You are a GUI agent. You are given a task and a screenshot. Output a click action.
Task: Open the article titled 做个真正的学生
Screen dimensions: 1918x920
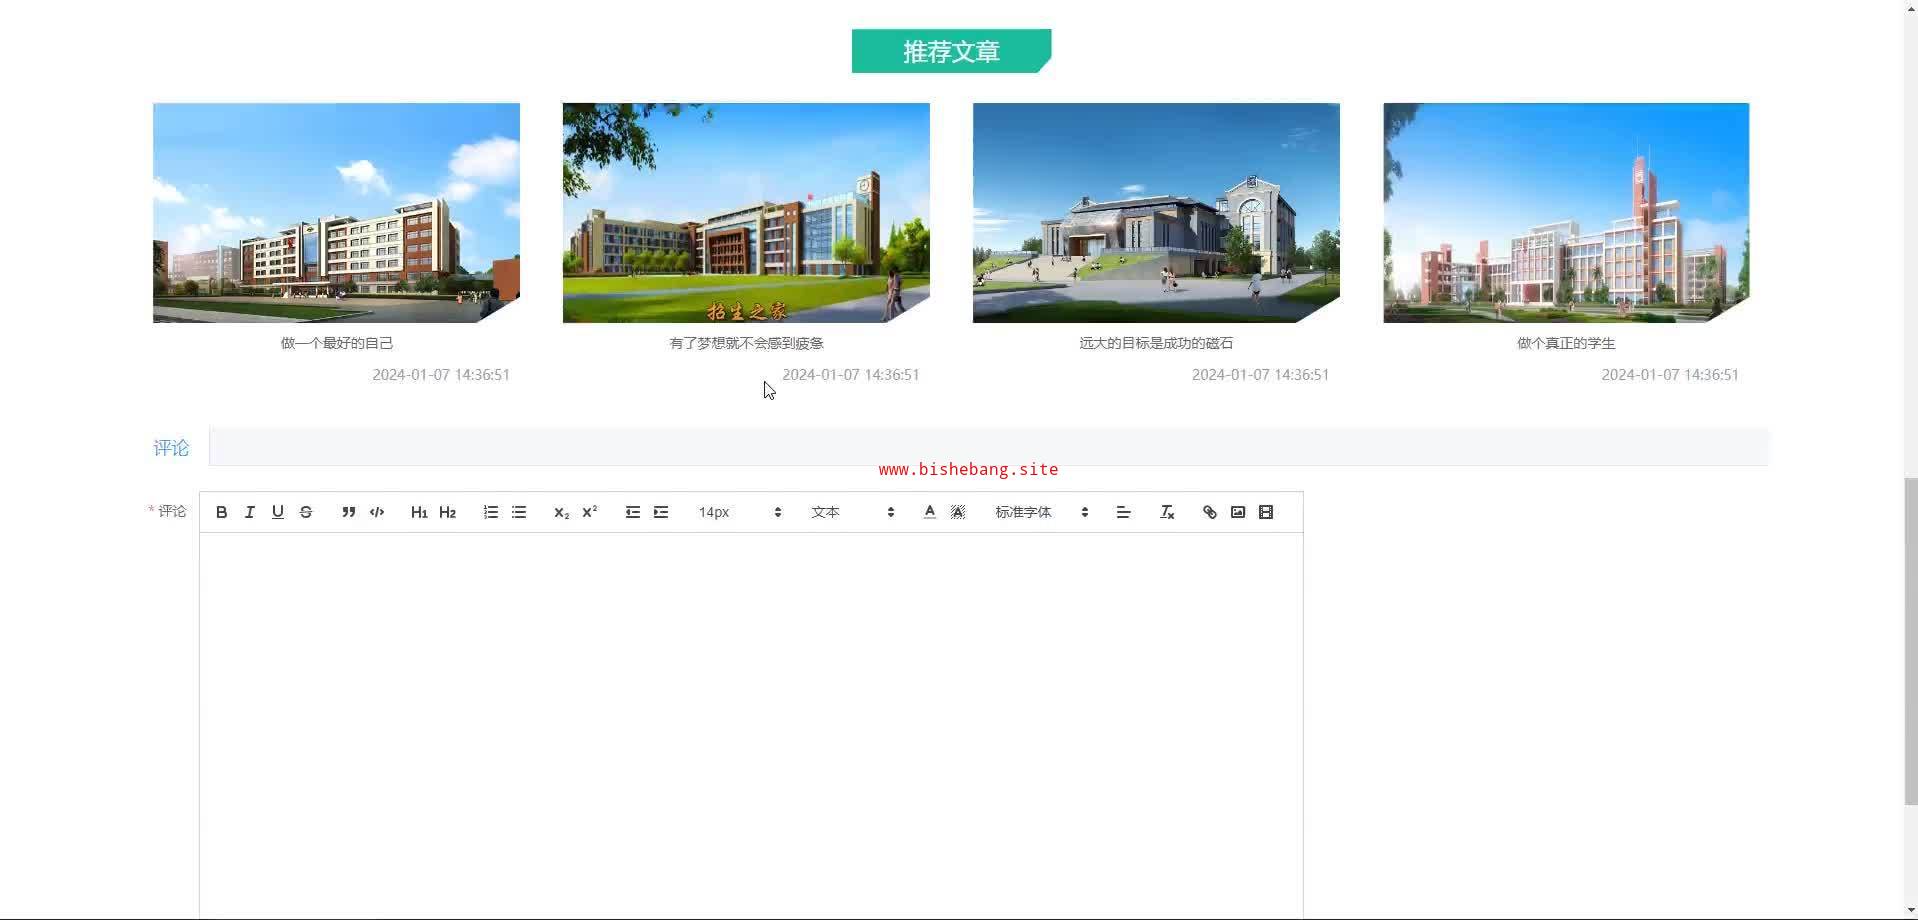[x=1566, y=343]
